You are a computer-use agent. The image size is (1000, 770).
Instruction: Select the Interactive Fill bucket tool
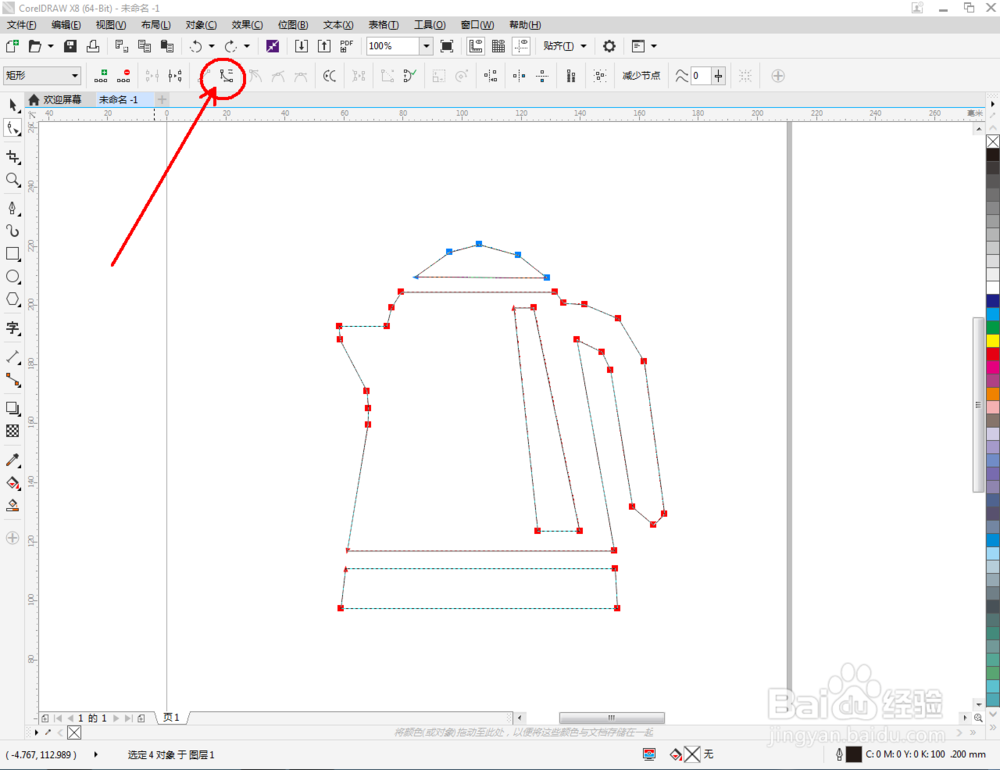point(13,483)
